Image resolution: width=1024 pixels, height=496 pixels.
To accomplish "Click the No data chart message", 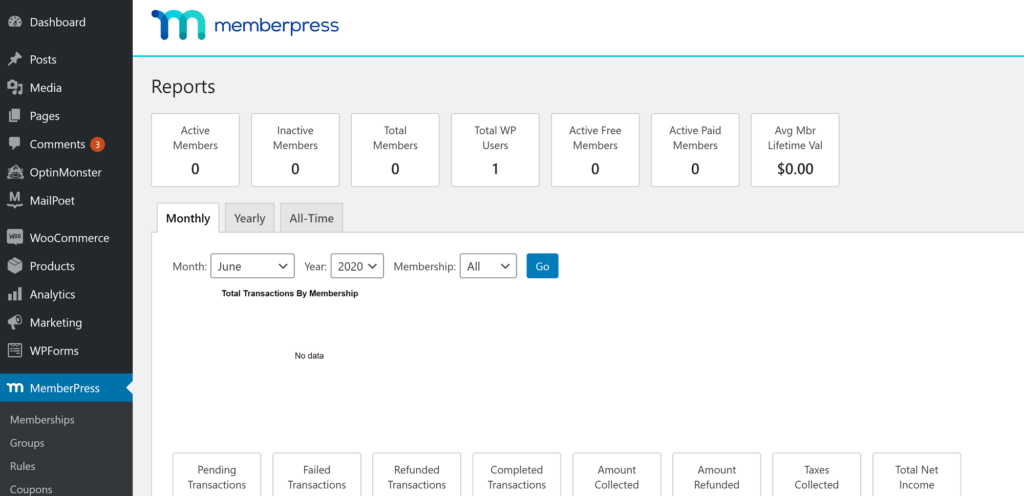I will (309, 356).
